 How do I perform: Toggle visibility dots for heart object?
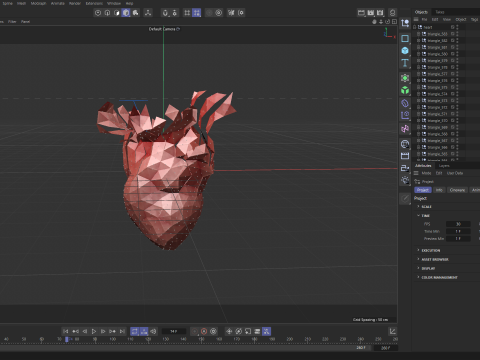[x=457, y=27]
